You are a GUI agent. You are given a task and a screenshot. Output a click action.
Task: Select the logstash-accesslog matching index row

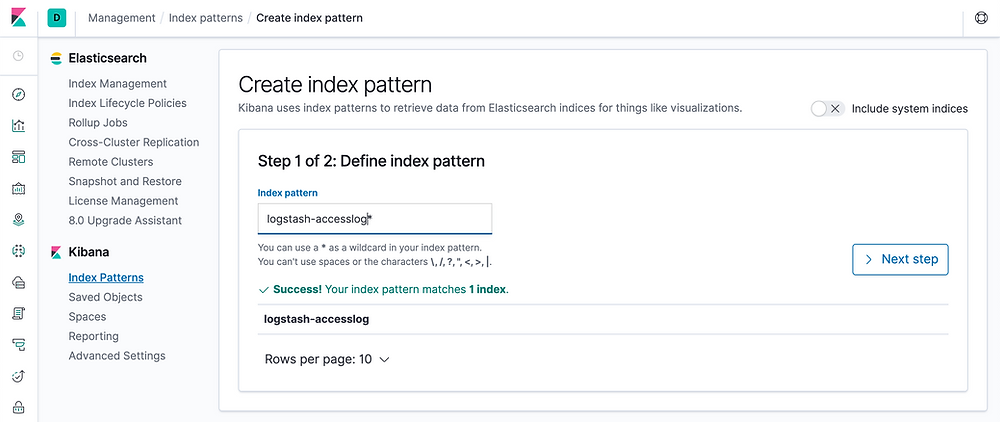[603, 319]
